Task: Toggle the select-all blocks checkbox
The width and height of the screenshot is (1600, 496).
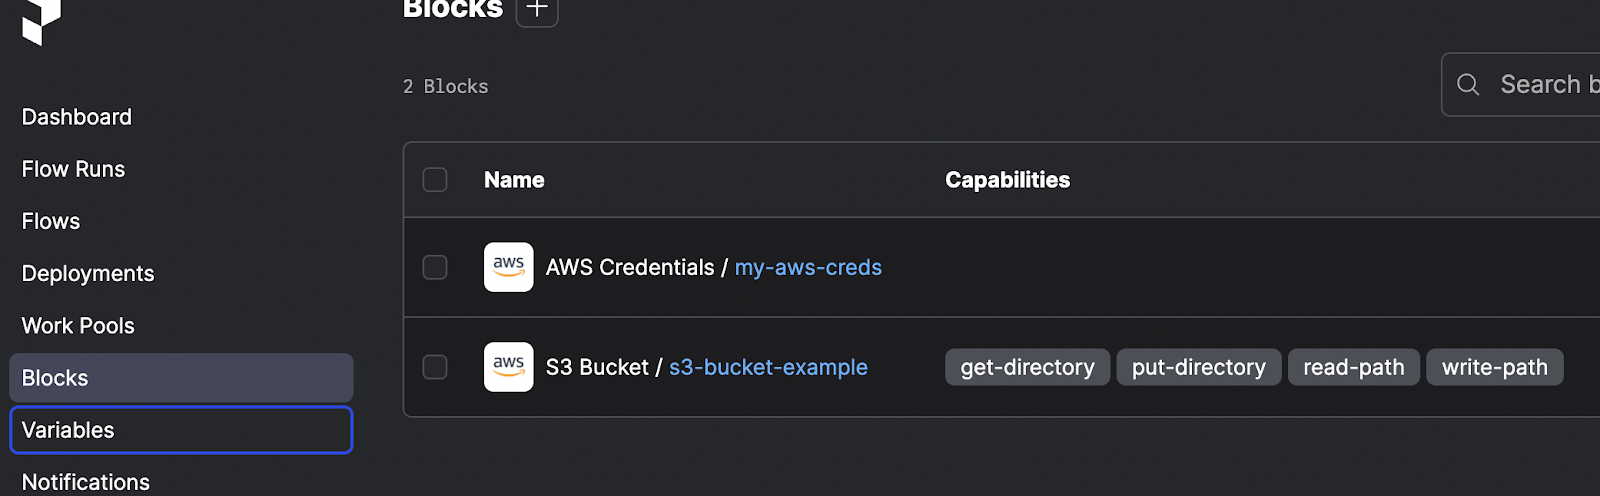Action: [435, 180]
